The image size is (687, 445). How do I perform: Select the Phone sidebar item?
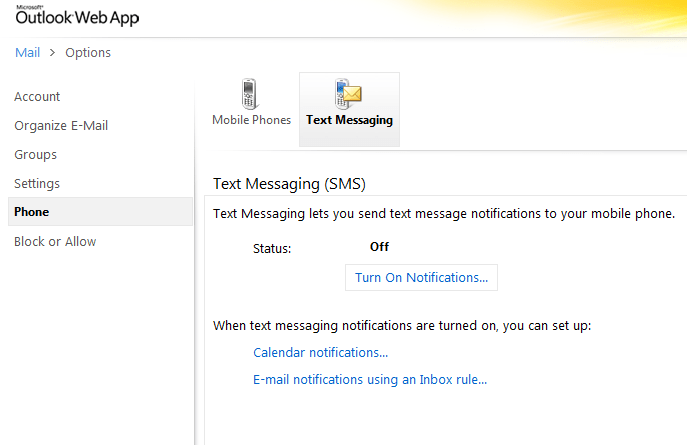(31, 212)
